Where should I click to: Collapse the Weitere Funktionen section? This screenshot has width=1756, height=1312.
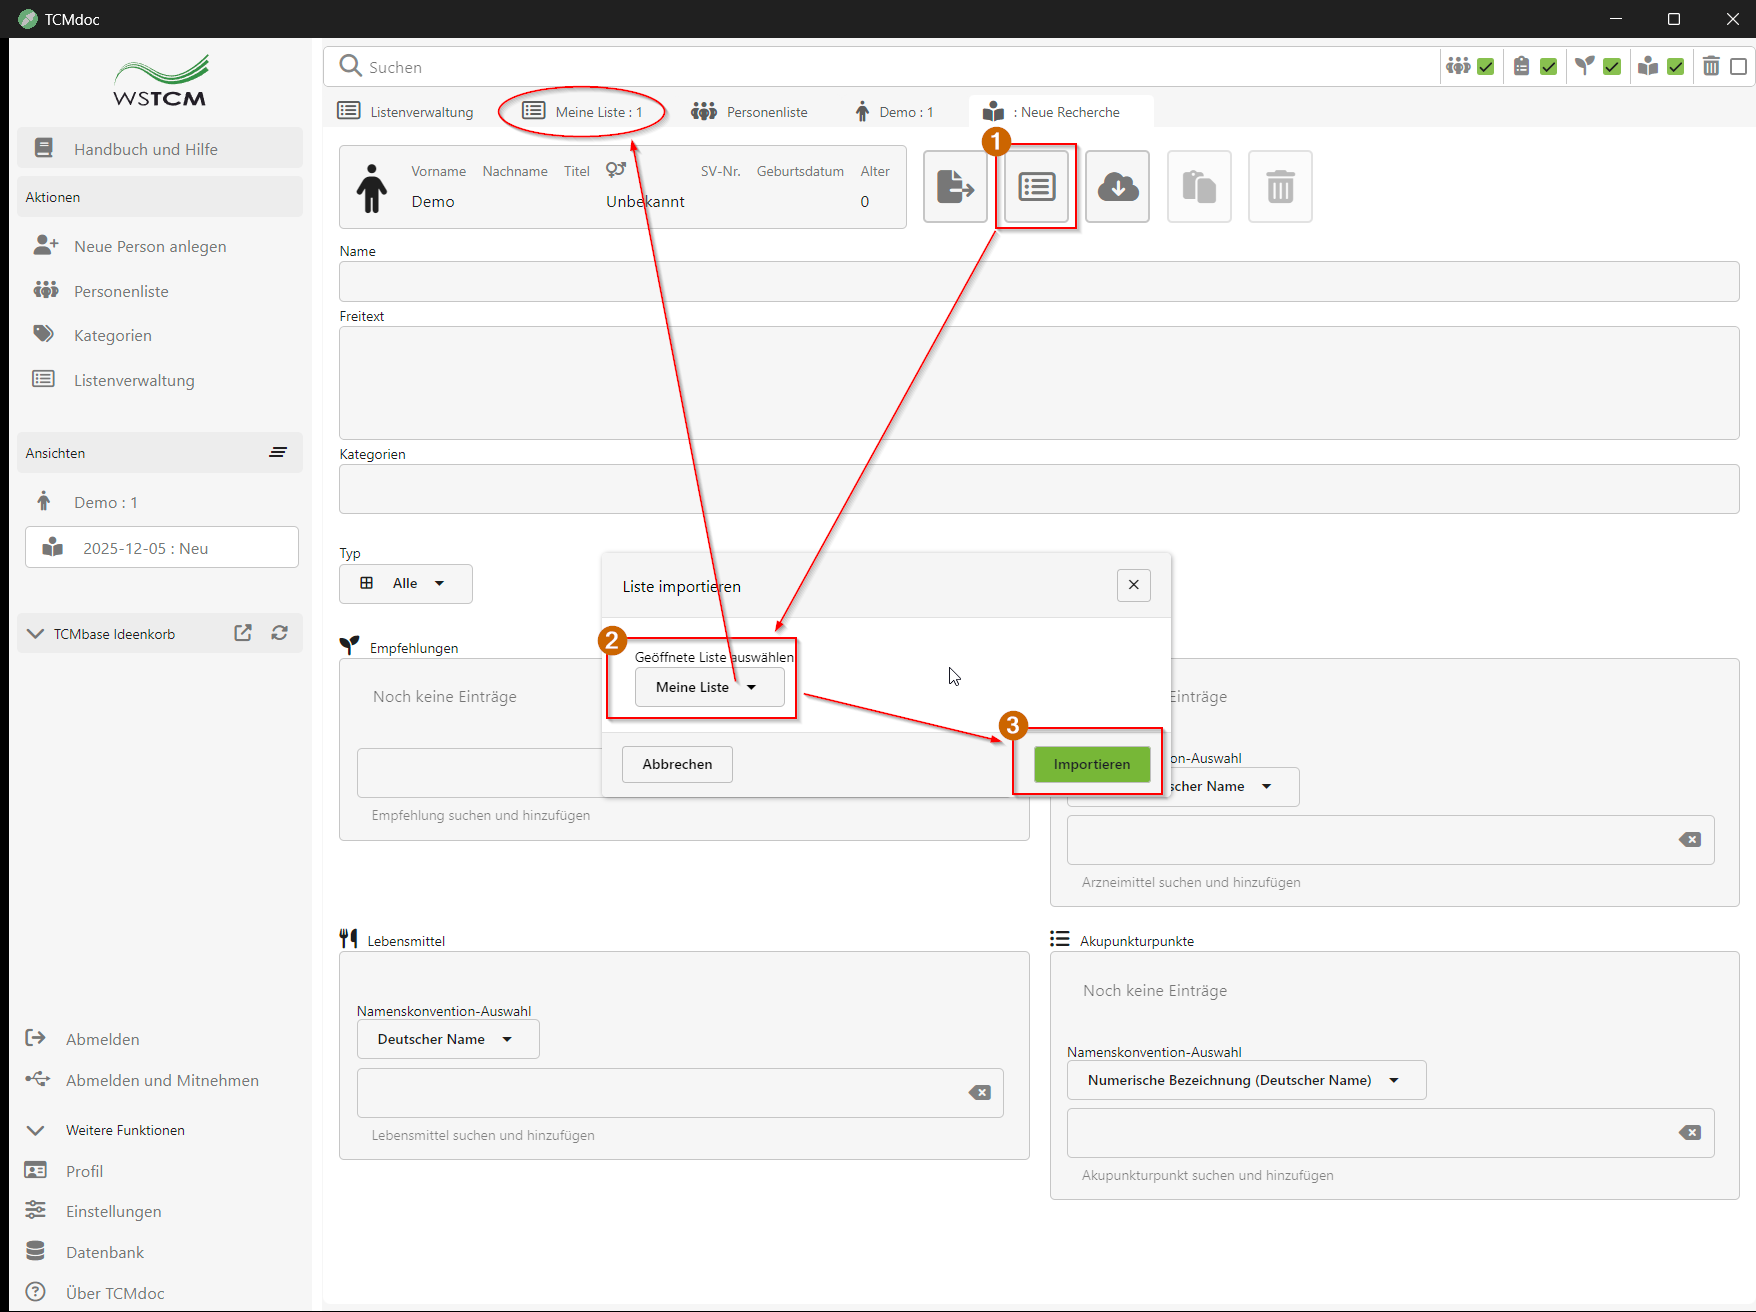pyautogui.click(x=36, y=1130)
